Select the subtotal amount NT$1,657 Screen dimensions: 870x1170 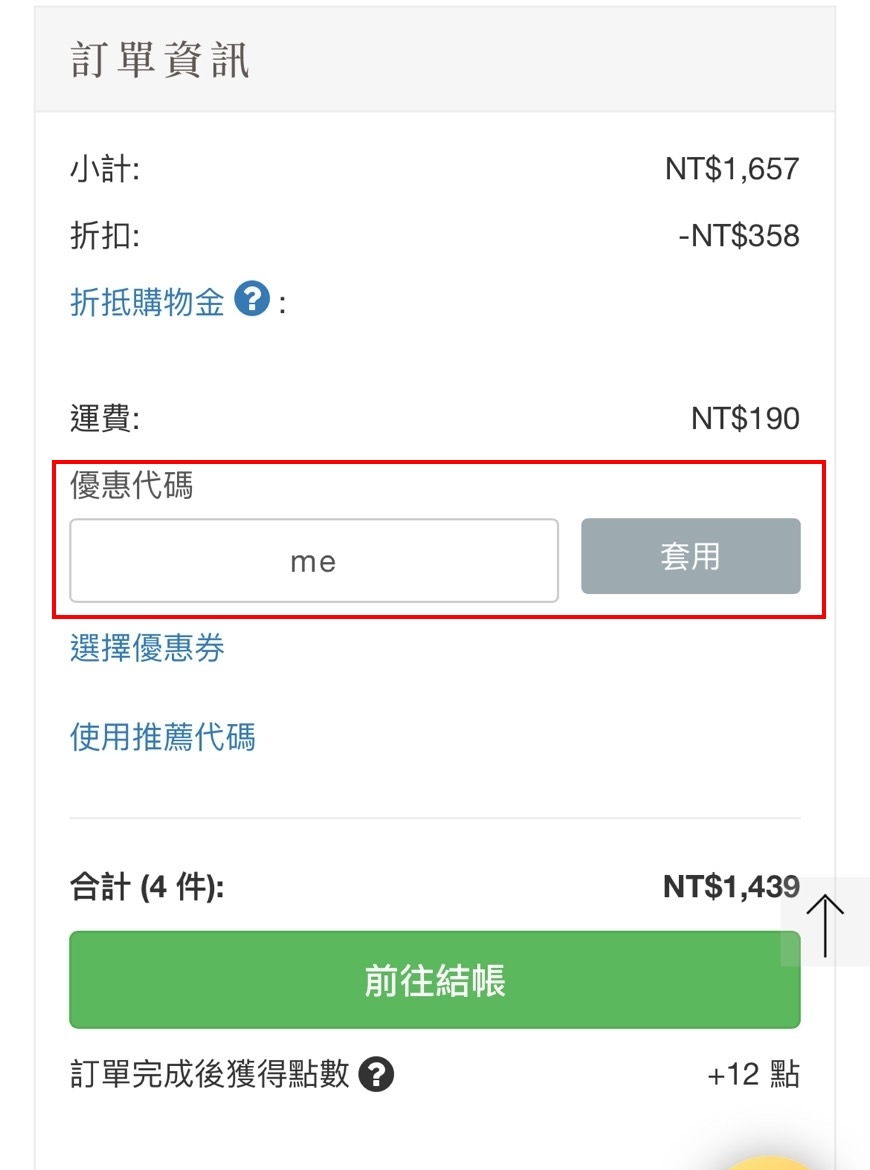[x=732, y=168]
